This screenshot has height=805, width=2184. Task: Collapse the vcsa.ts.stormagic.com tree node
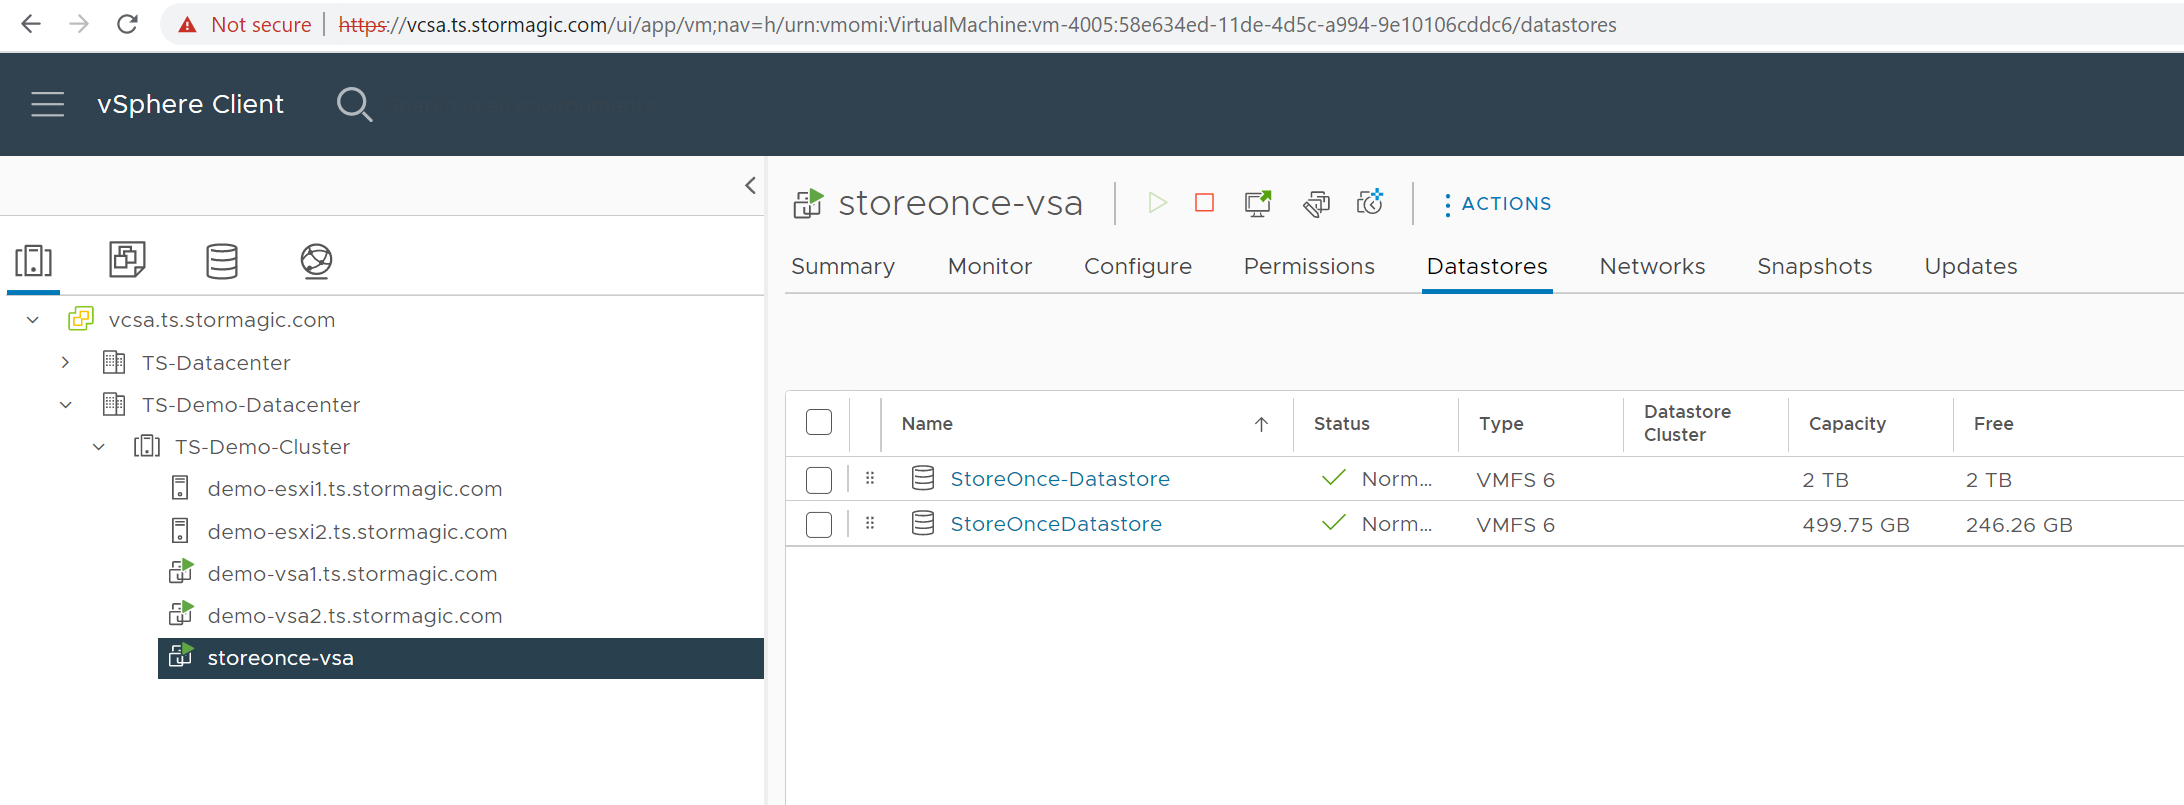click(x=33, y=320)
